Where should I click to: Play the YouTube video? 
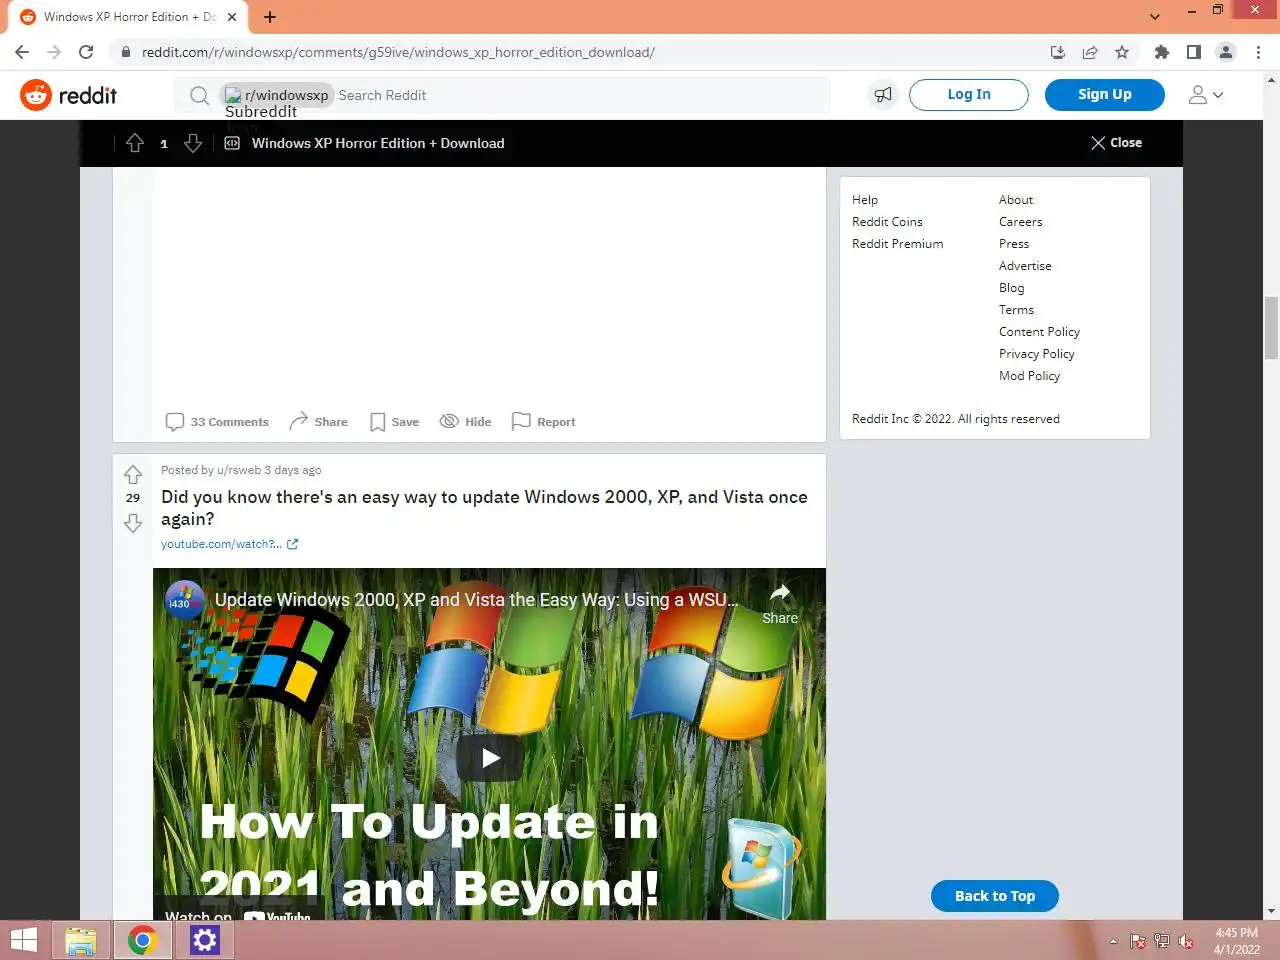click(490, 758)
